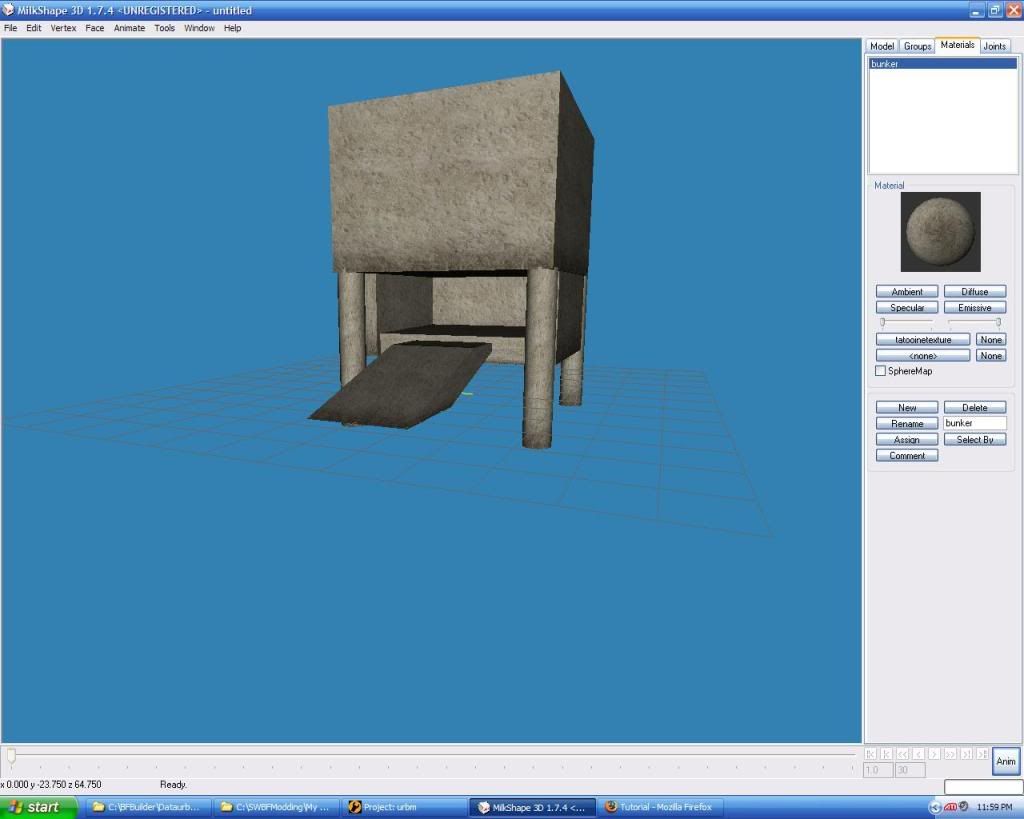This screenshot has height=819, width=1024.
Task: Rename the material
Action: click(x=907, y=423)
